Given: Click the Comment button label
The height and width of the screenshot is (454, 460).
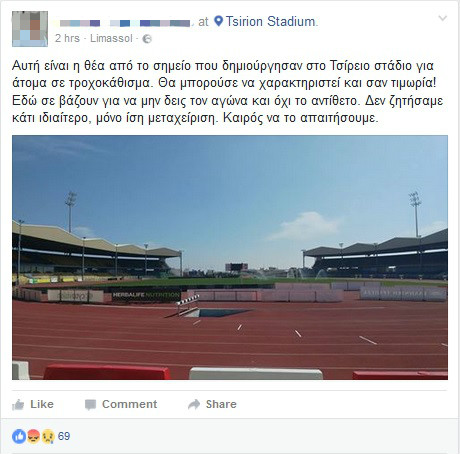Looking at the screenshot, I should click(x=129, y=404).
